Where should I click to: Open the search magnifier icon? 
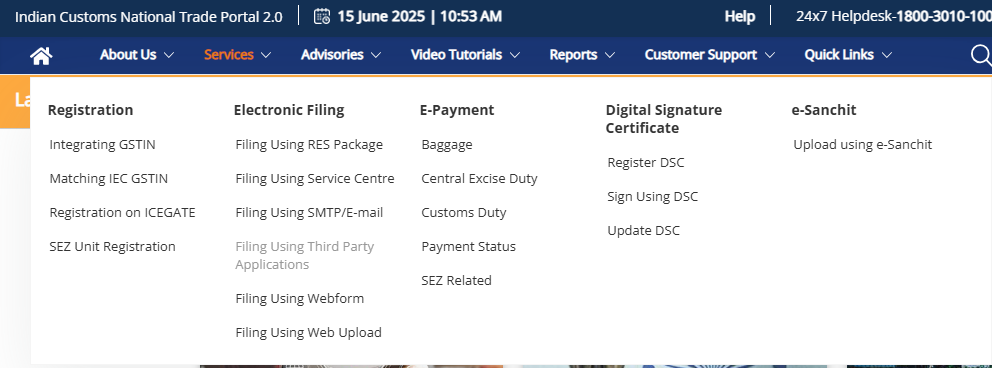(x=981, y=55)
